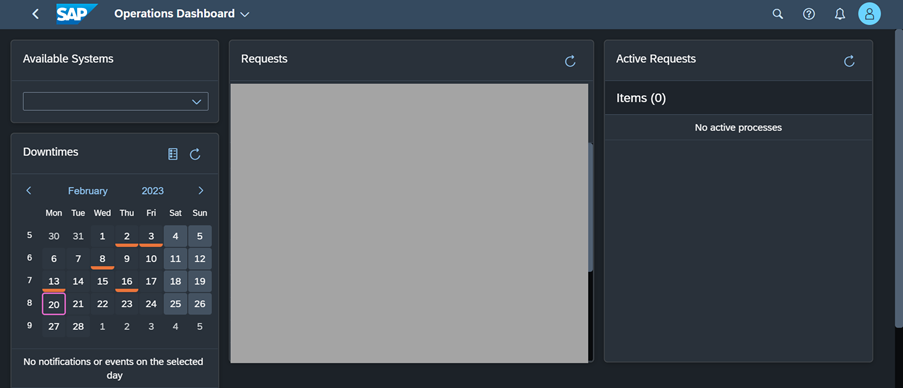Refresh the Requests card
Screen dimensions: 903x388
pos(570,61)
